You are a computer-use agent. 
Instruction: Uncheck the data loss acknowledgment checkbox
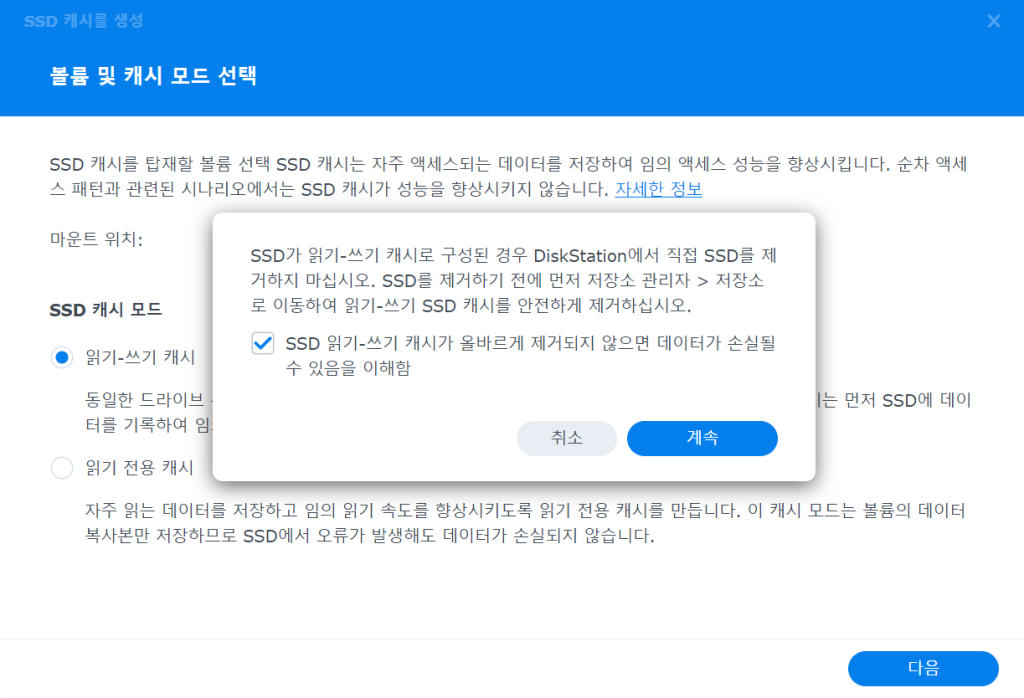[263, 344]
